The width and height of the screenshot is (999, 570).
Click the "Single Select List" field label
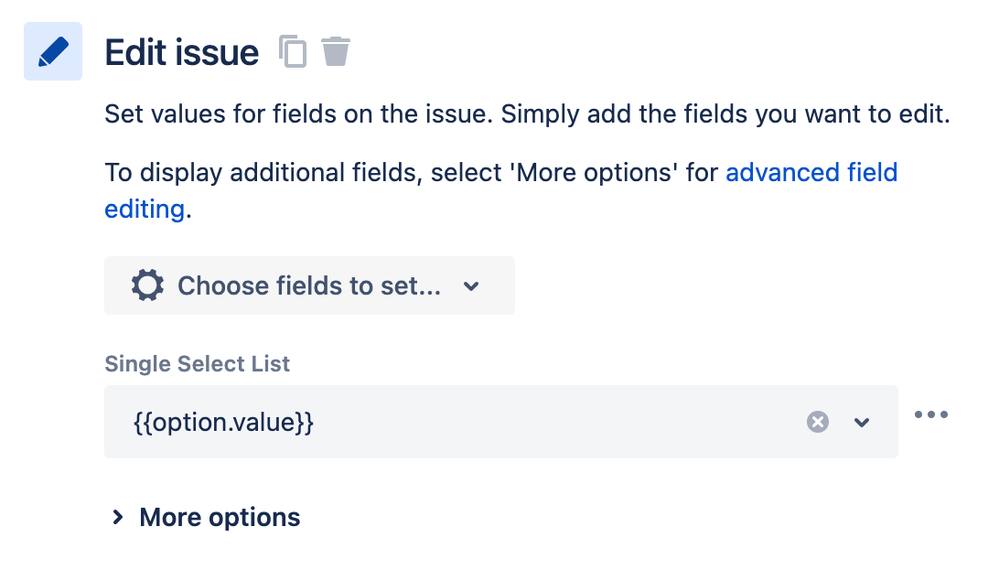coord(197,364)
